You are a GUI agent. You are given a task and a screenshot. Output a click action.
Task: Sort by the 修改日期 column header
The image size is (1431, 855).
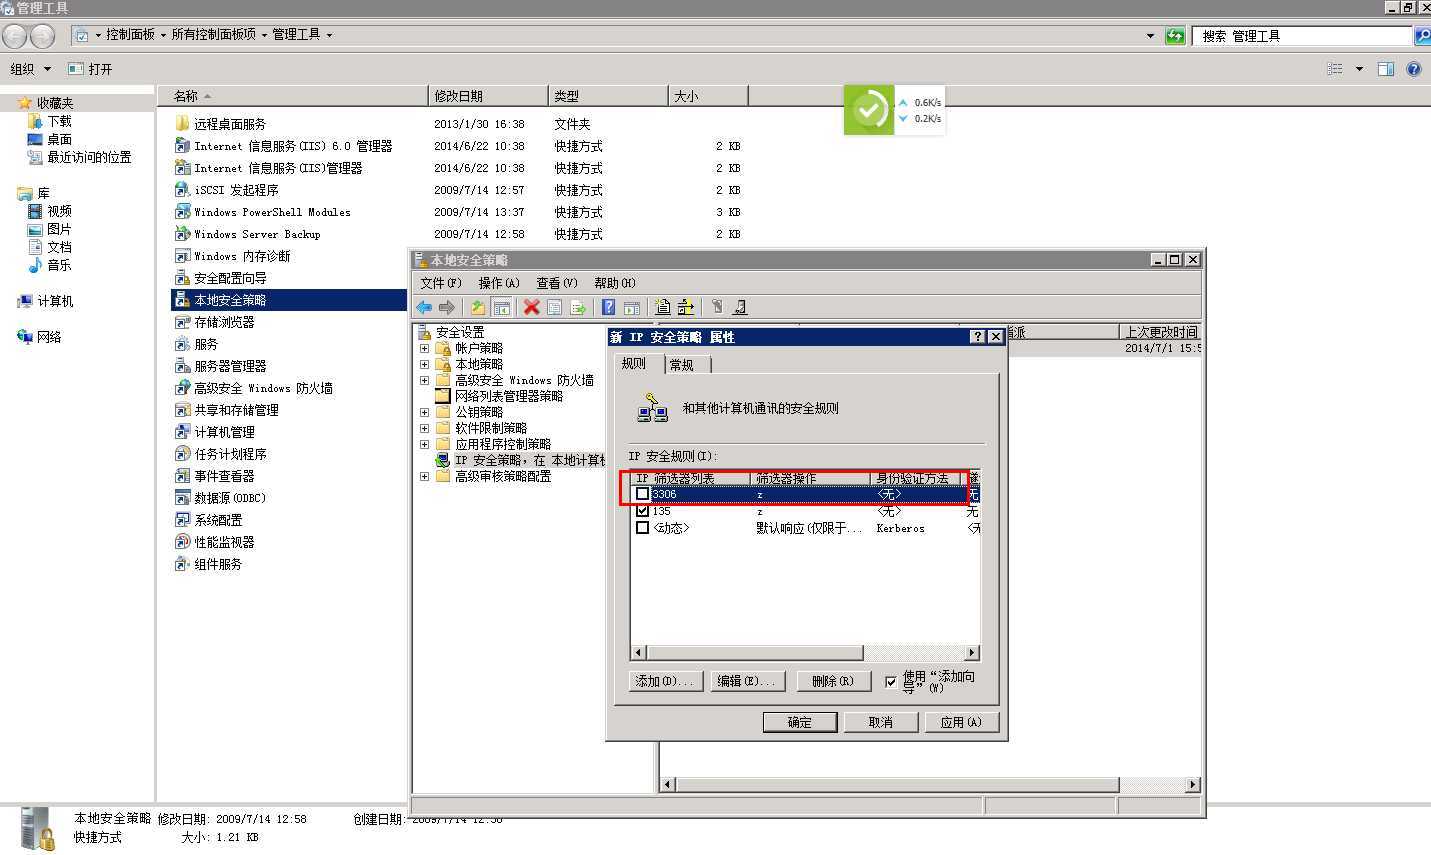(x=488, y=96)
